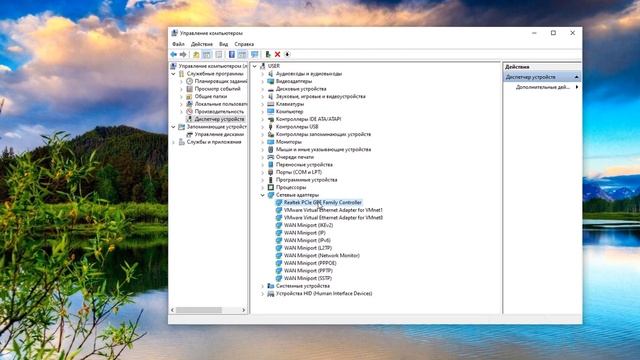640x360 pixels.
Task: Click left arrow of the tree horizontal scrollbar
Action: click(172, 310)
